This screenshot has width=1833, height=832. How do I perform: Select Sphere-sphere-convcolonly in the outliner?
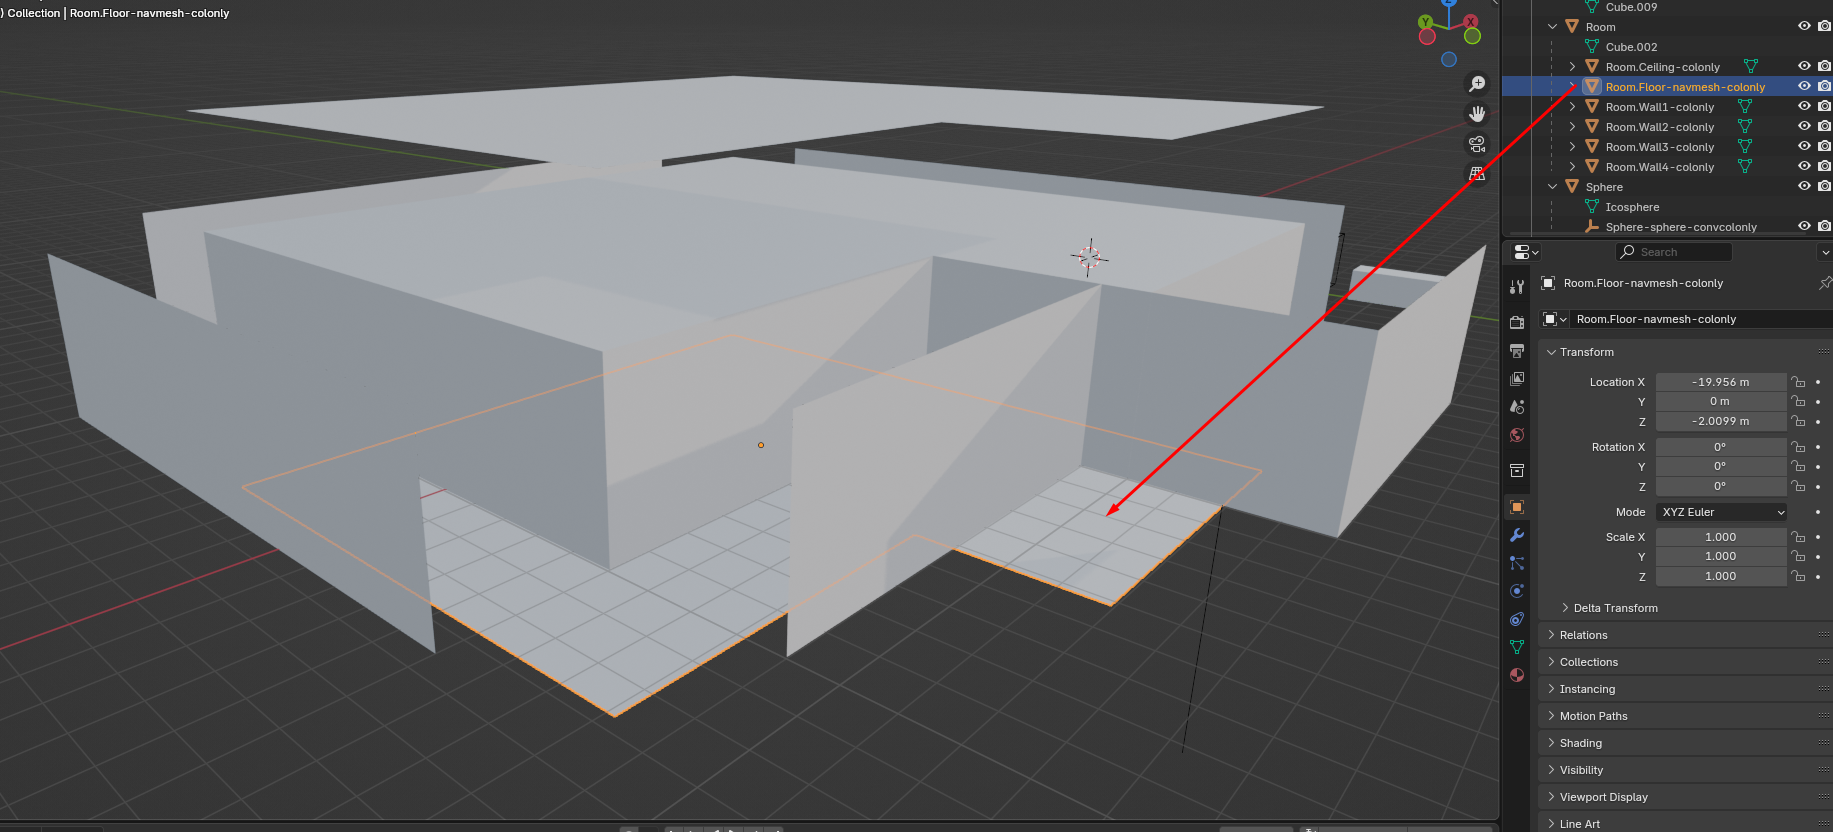click(1681, 227)
